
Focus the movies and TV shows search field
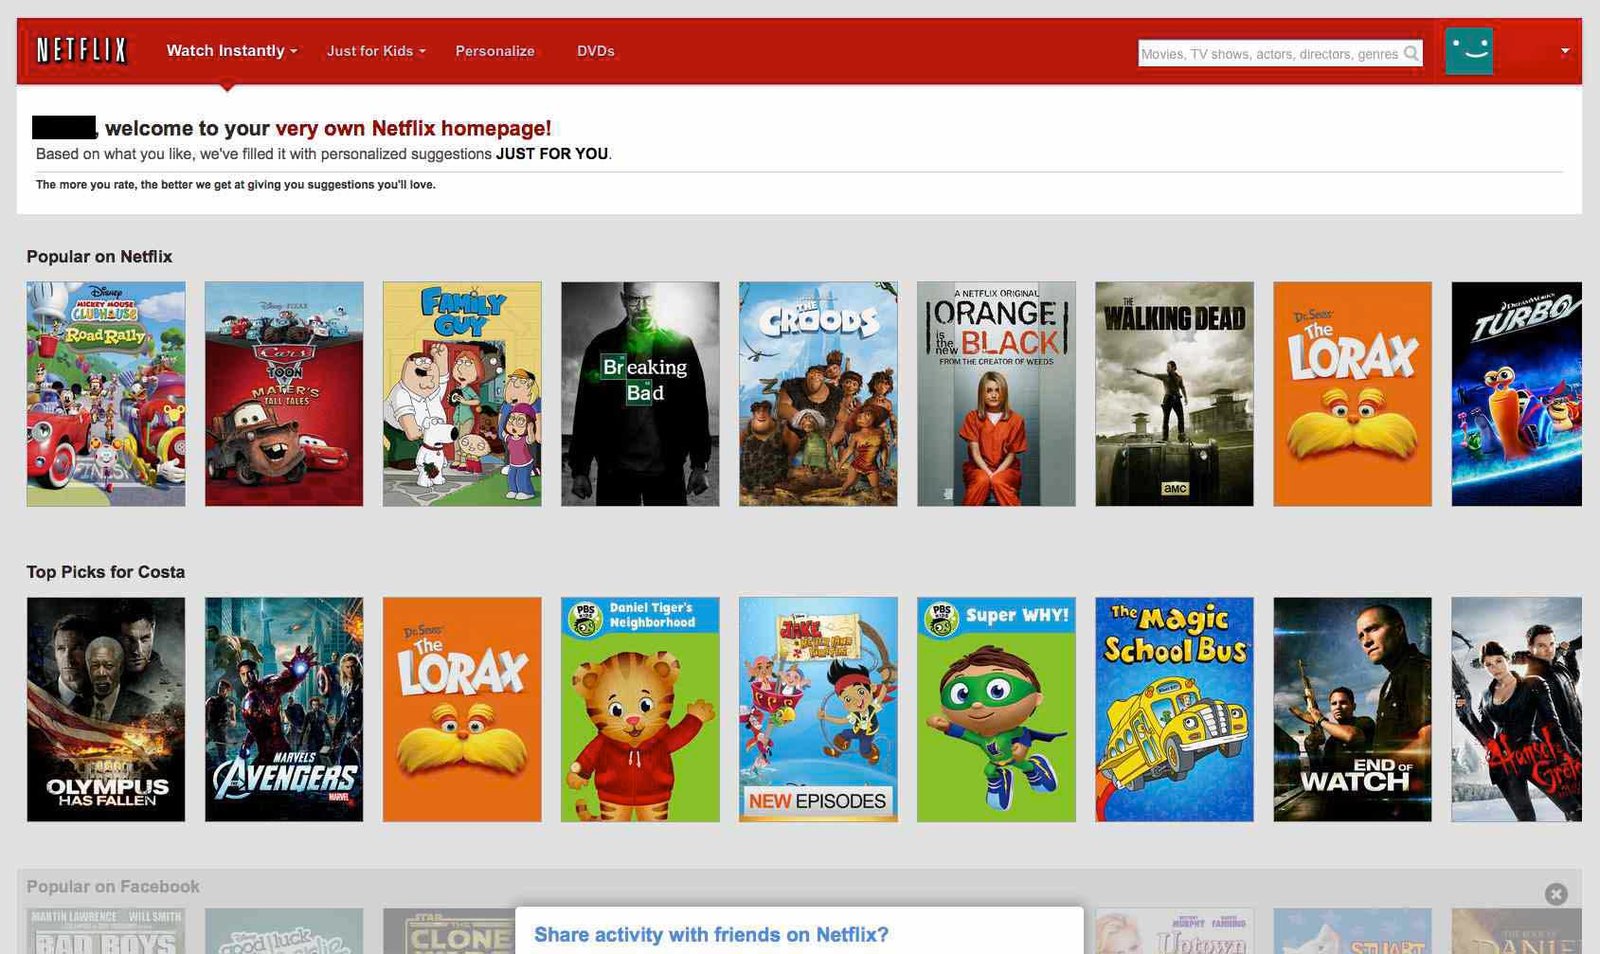[x=1280, y=54]
